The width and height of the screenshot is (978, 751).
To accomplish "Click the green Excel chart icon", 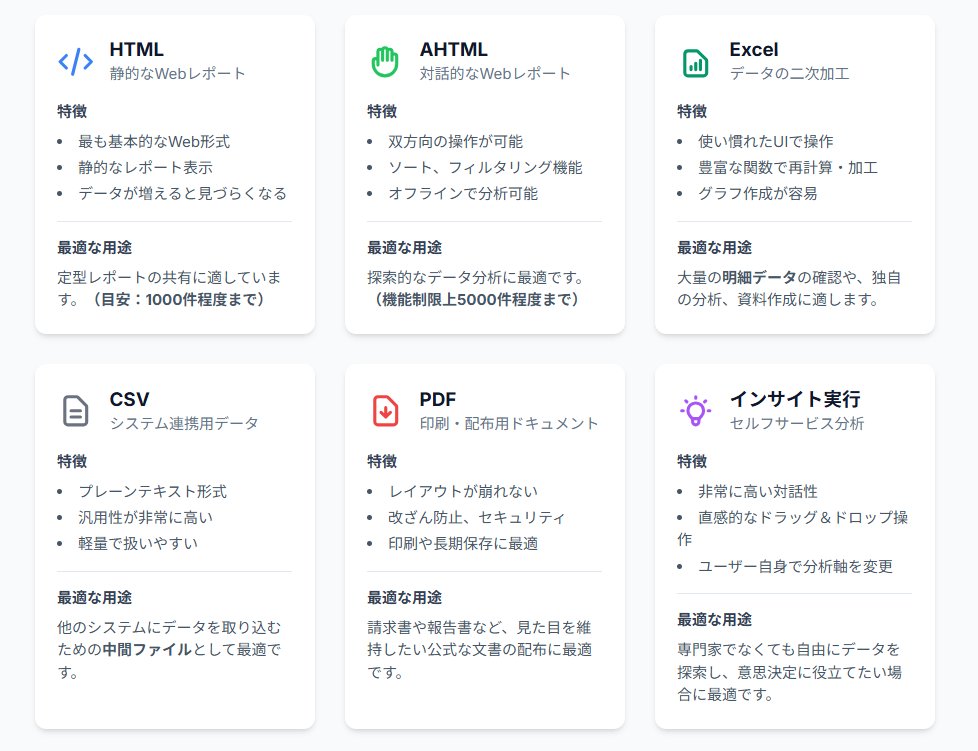I will click(695, 62).
